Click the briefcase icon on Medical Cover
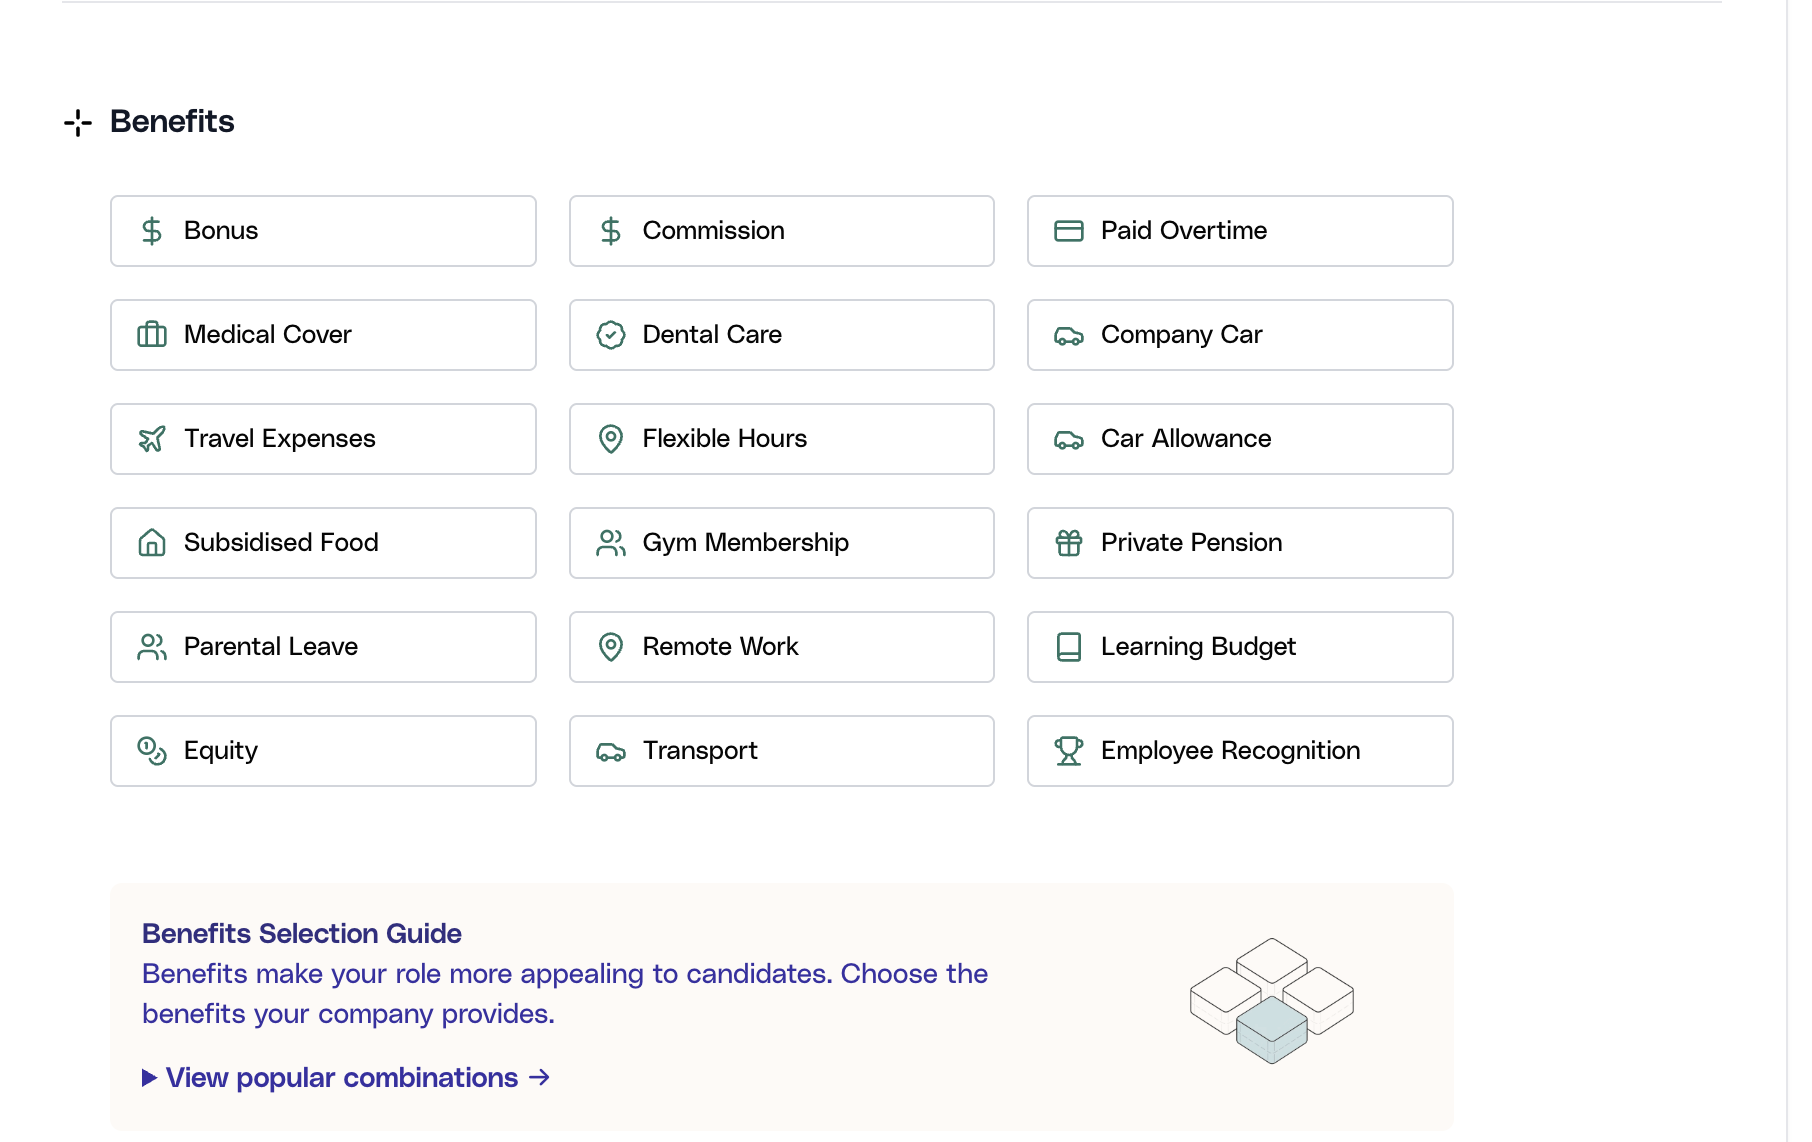The width and height of the screenshot is (1812, 1142). (x=152, y=335)
